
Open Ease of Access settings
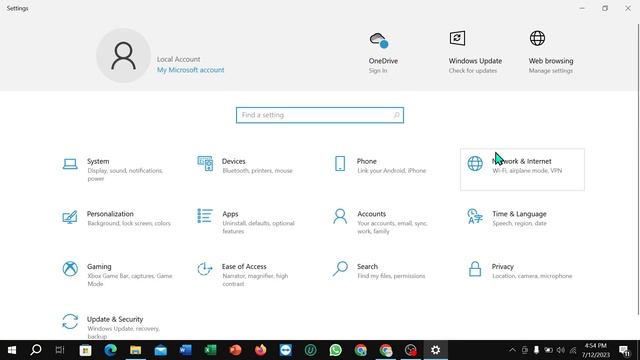click(252, 275)
